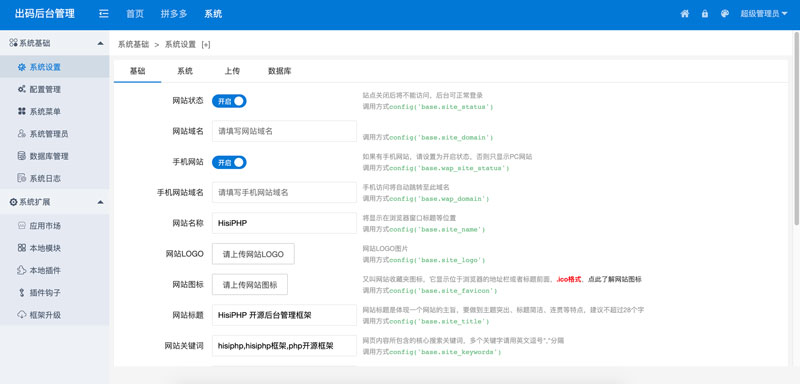The height and width of the screenshot is (384, 800).
Task: Open the 首页 top menu
Action: tap(135, 14)
